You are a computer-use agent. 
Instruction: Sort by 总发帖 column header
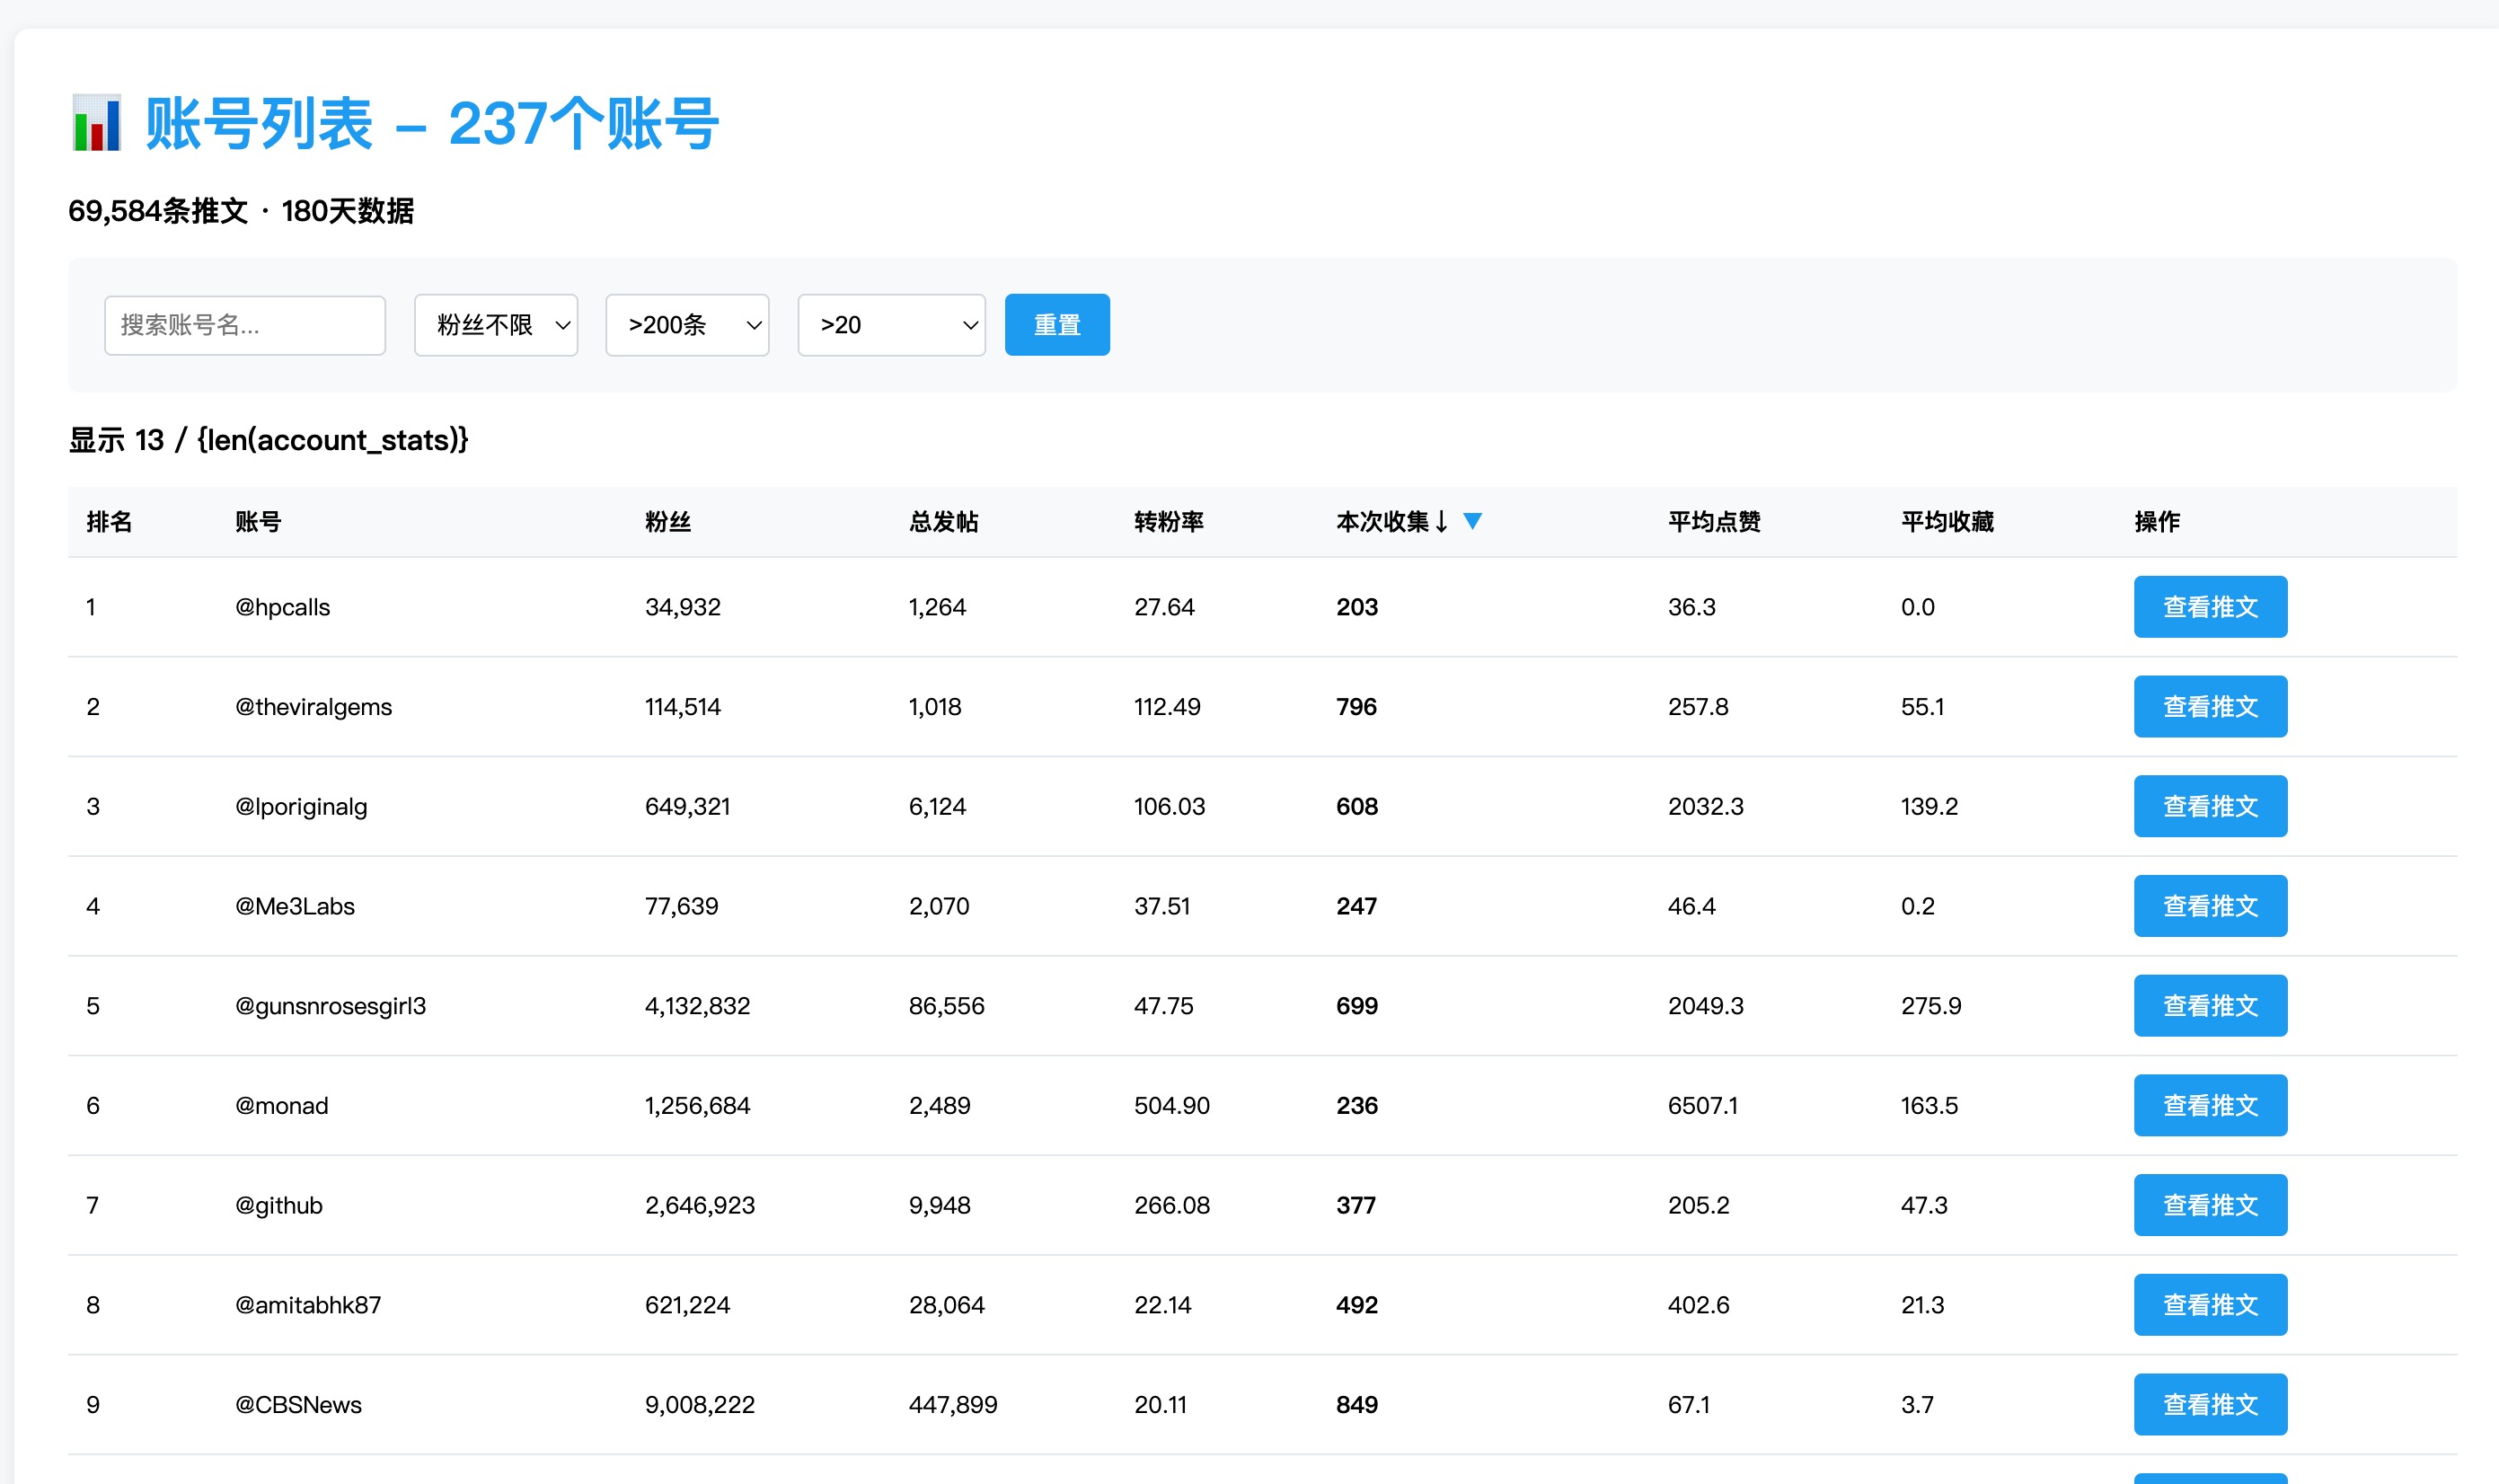pos(943,522)
